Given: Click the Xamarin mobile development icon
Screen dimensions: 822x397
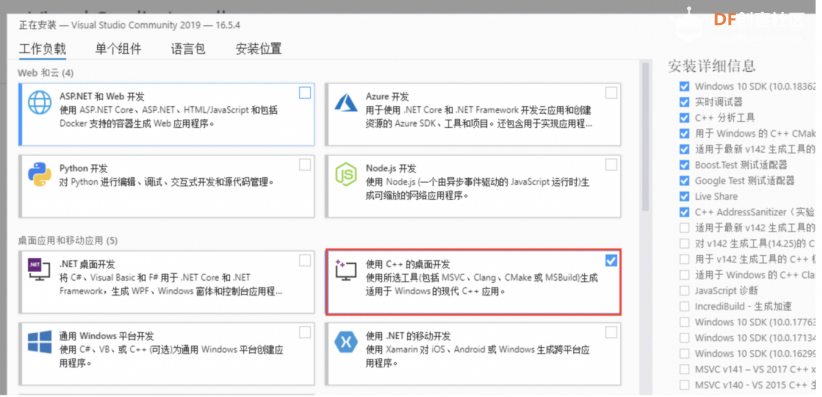Looking at the screenshot, I should point(346,342).
